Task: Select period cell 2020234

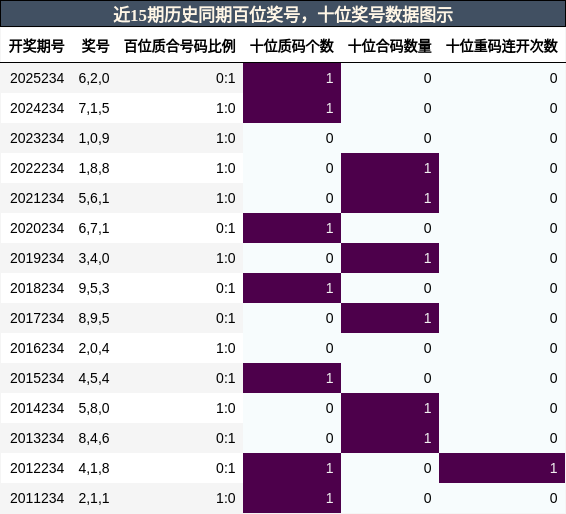Action: point(37,228)
